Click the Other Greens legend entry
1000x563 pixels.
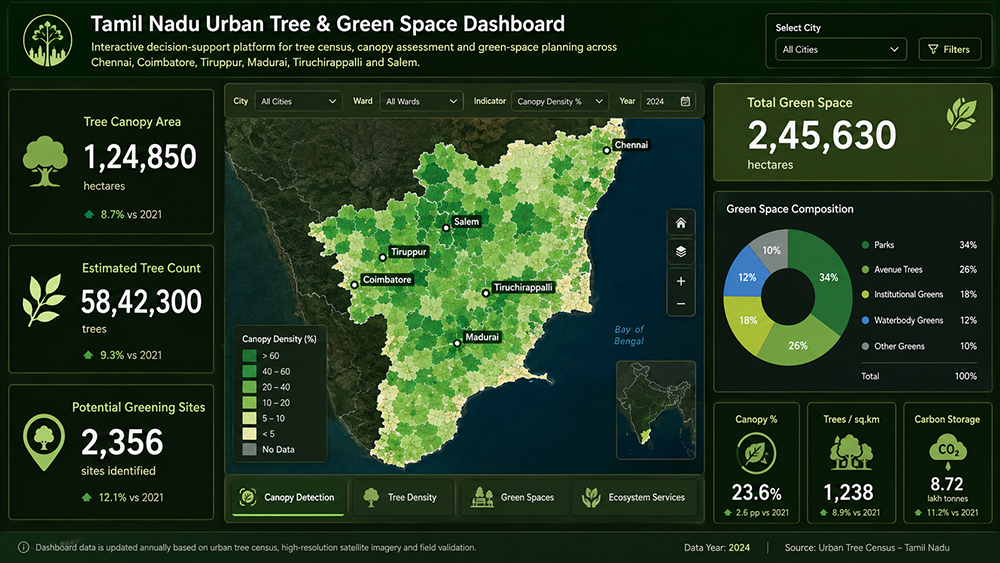(x=919, y=346)
